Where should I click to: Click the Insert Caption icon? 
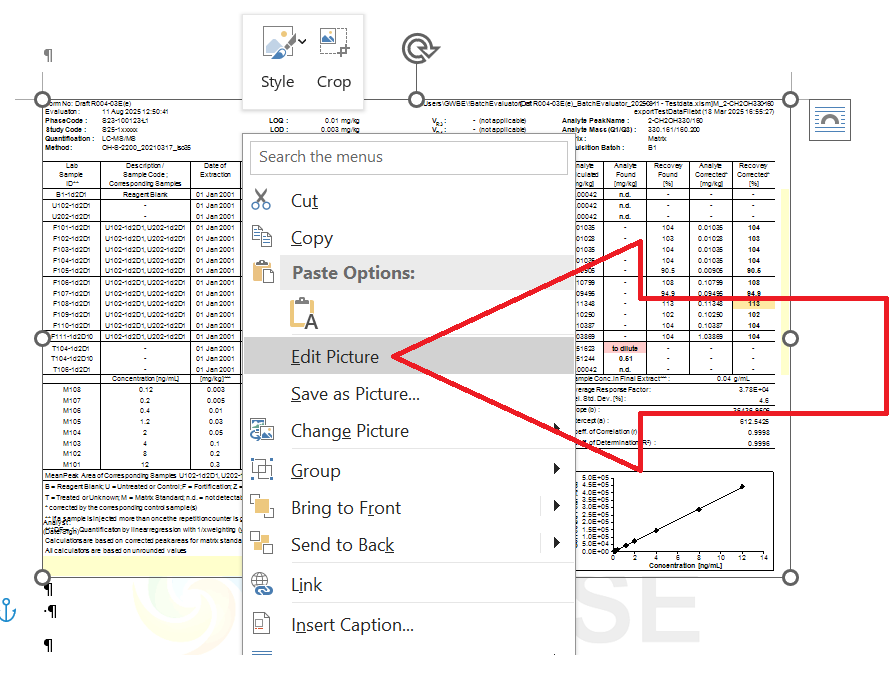point(262,624)
